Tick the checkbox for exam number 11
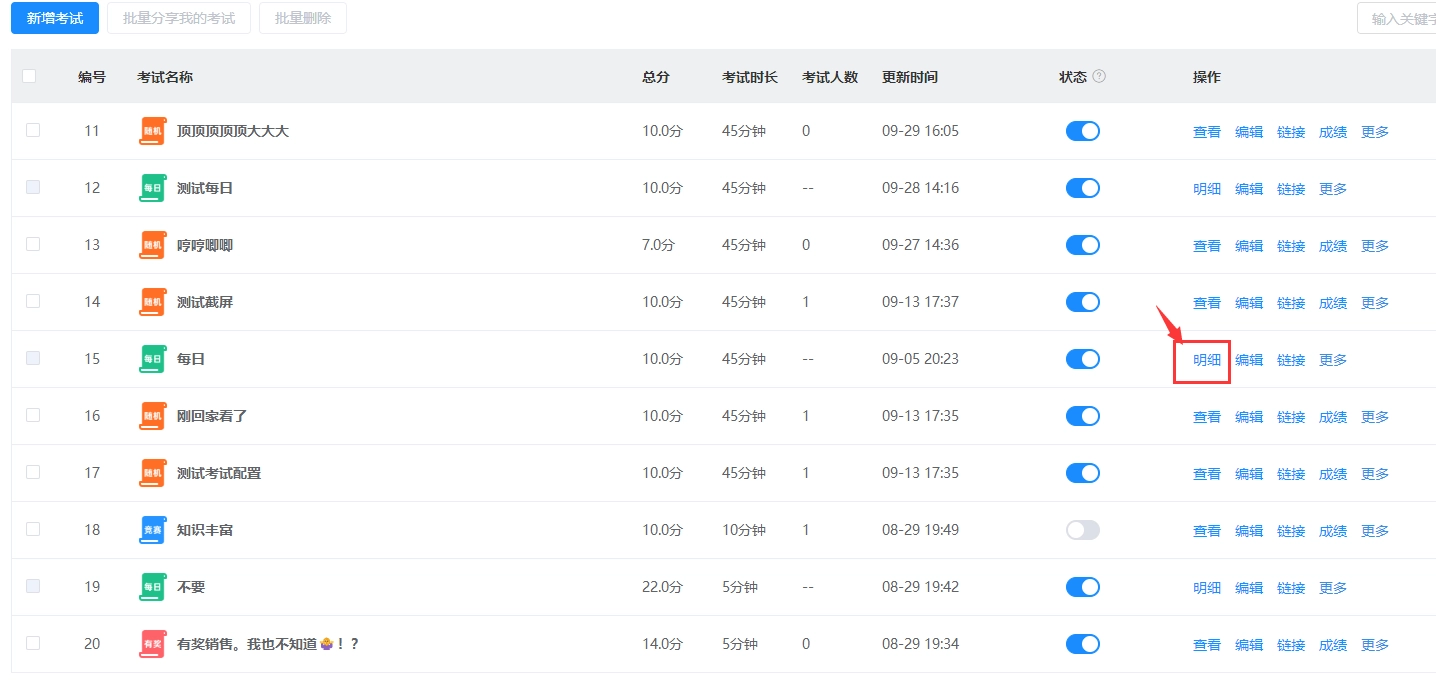The height and width of the screenshot is (686, 1436). (x=33, y=130)
